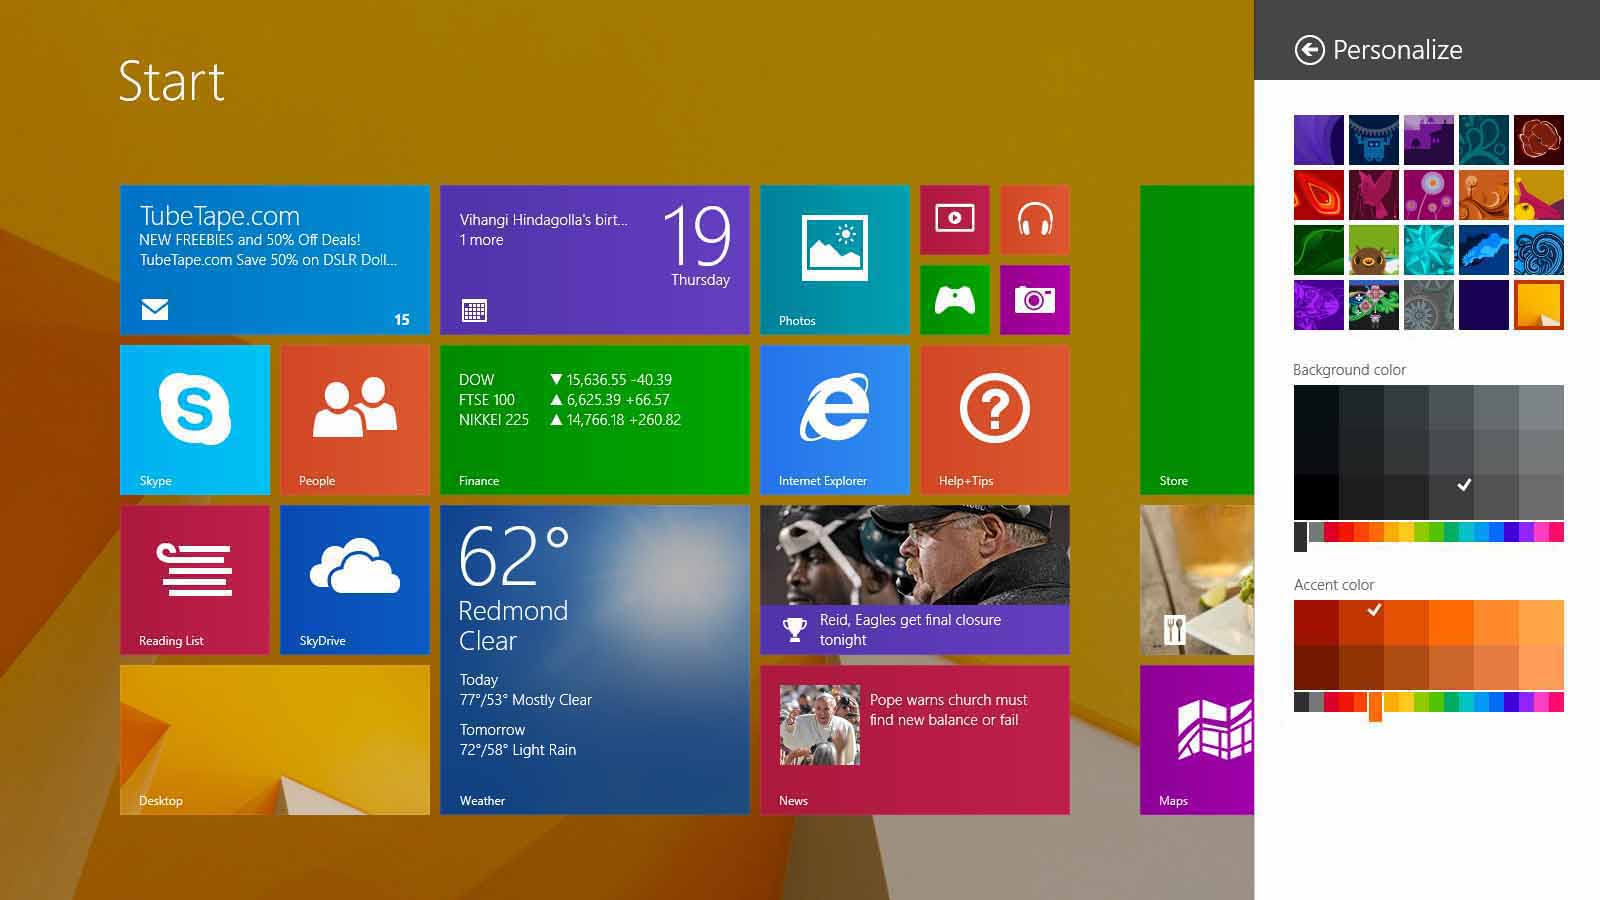Launch Internet Explorer tile
The image size is (1600, 900).
coord(835,420)
